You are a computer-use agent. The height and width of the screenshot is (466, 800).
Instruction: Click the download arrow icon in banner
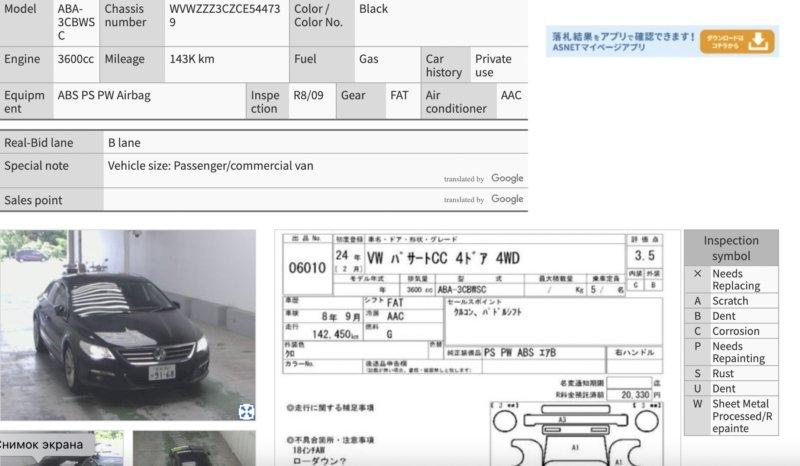tap(759, 40)
